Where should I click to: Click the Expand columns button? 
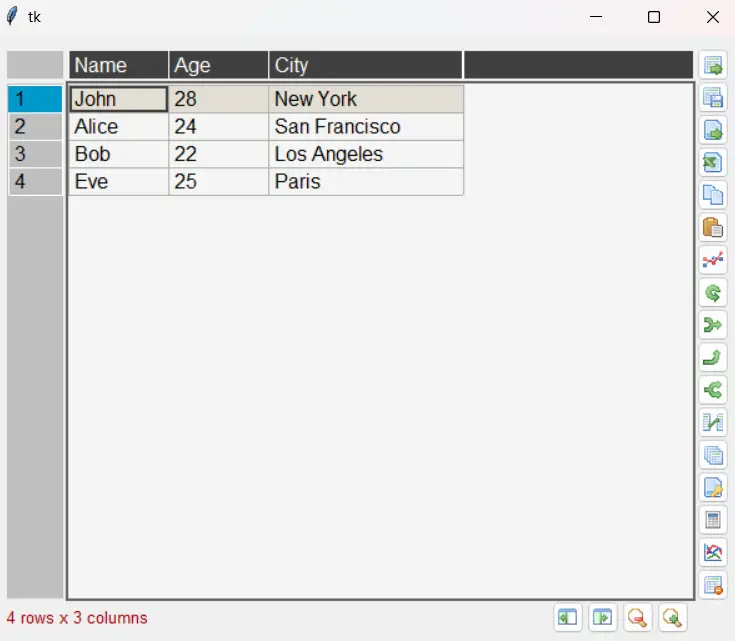[602, 617]
